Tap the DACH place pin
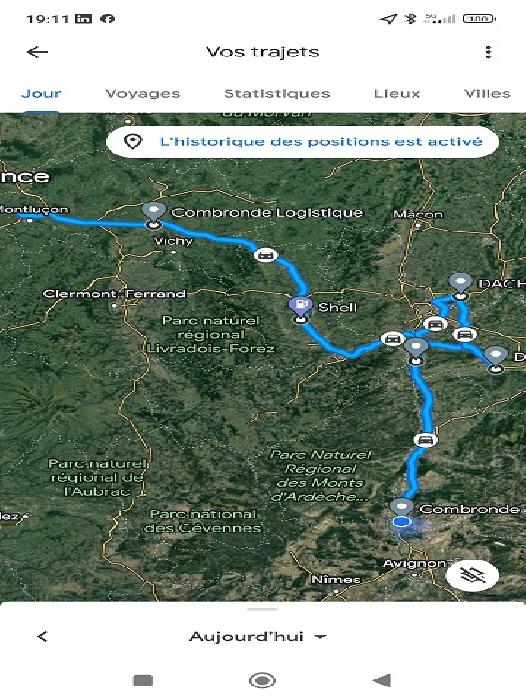 [460, 283]
